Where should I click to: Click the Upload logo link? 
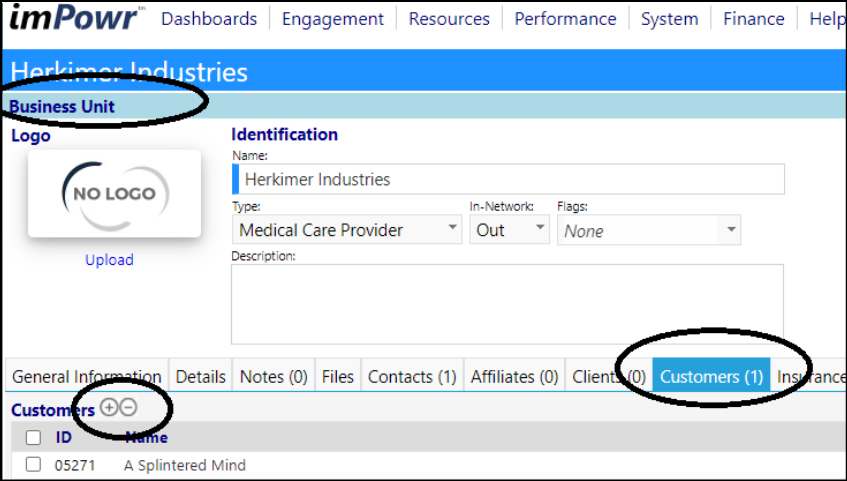(110, 259)
